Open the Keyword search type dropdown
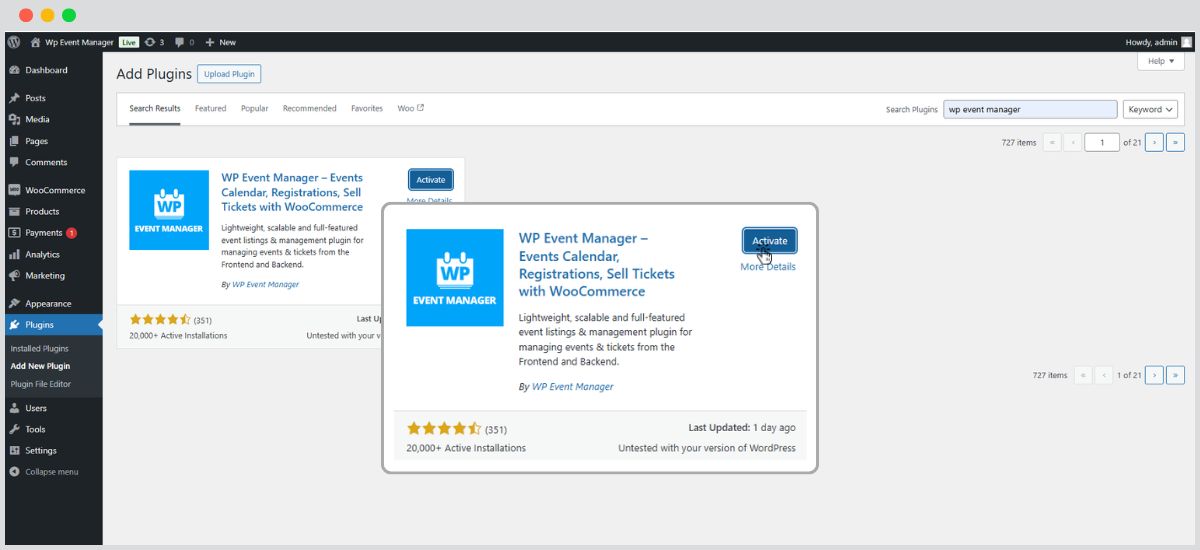This screenshot has width=1200, height=550. coord(1150,109)
